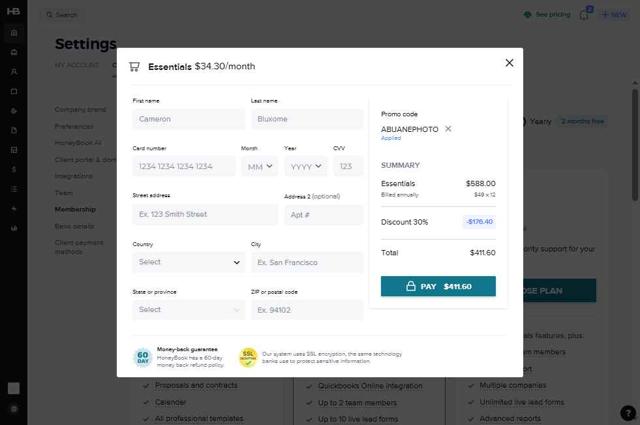Click the CVV field
Image resolution: width=640 pixels, height=425 pixels.
click(x=348, y=166)
